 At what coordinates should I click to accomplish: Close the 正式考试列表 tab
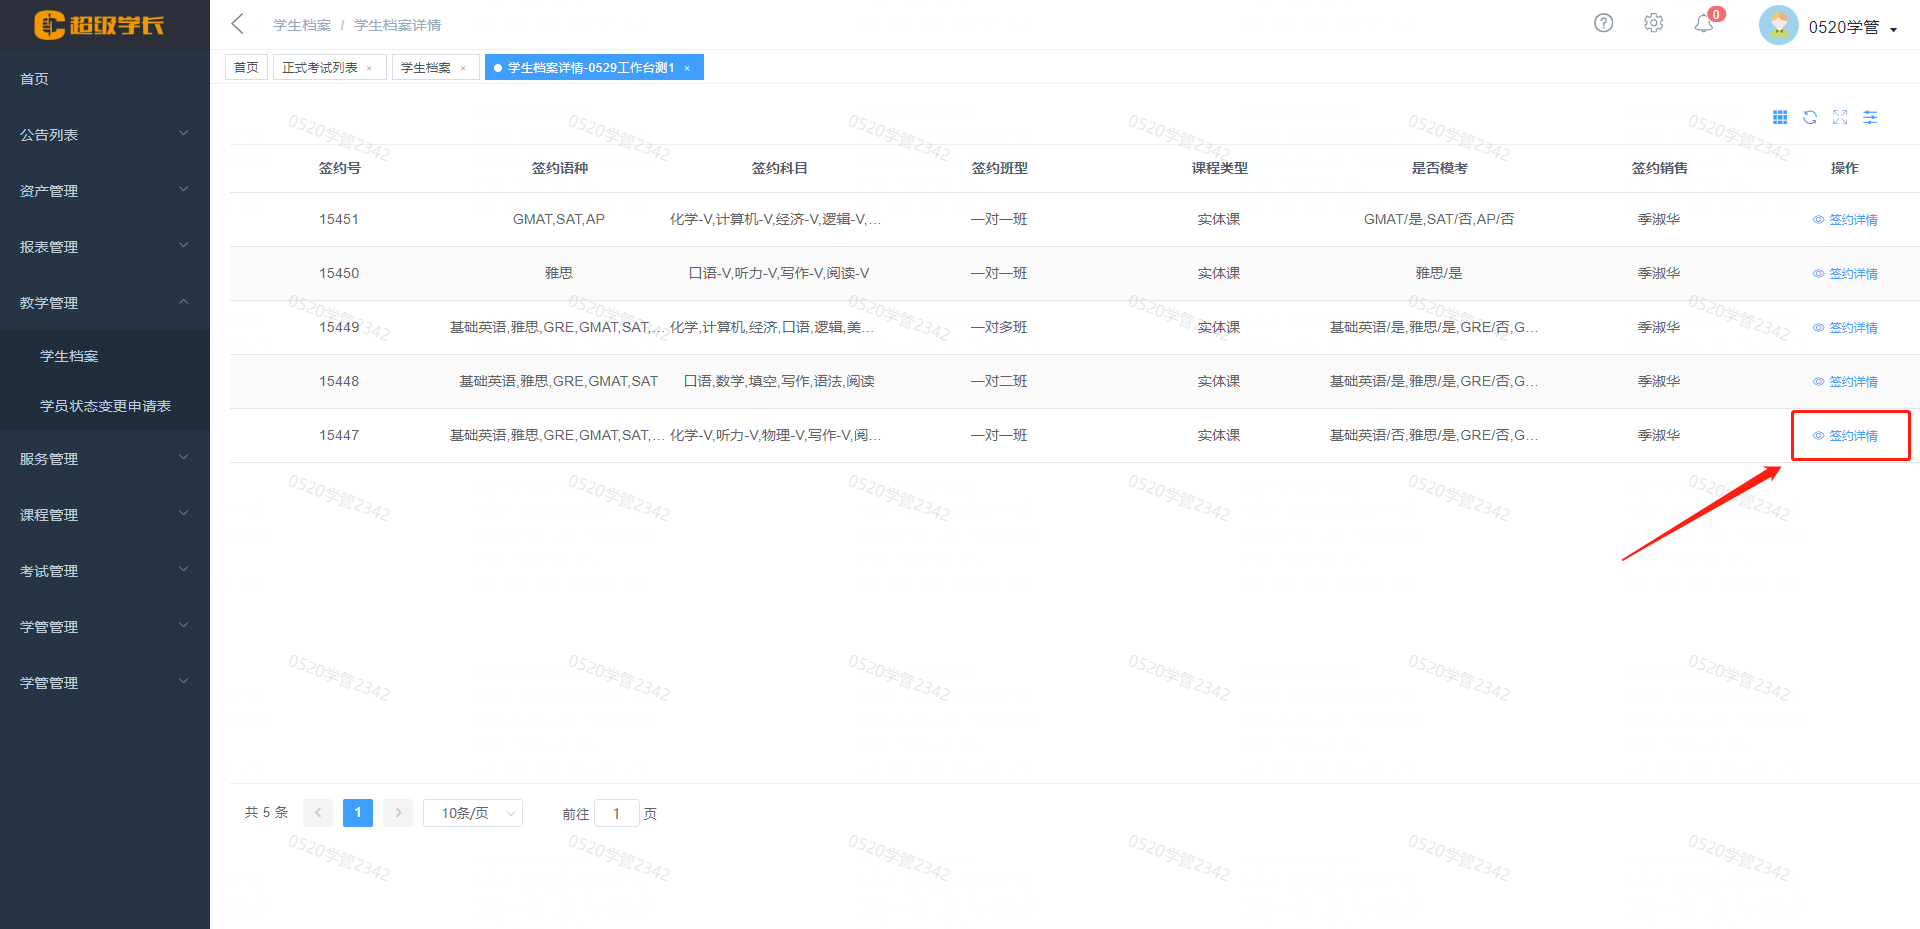pos(370,68)
